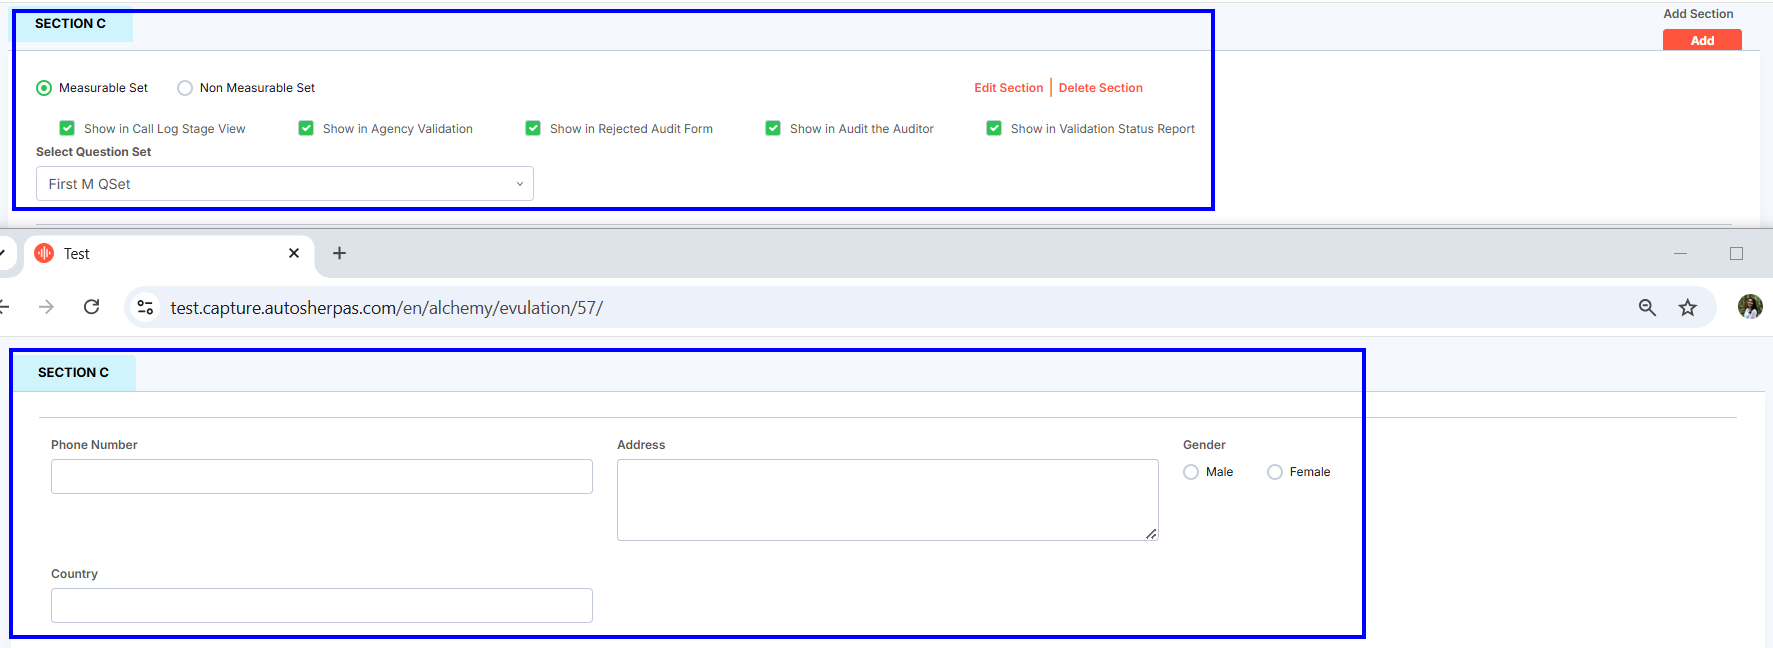Screen dimensions: 1773x648
Task: Close the Test browser tab
Action: [x=294, y=253]
